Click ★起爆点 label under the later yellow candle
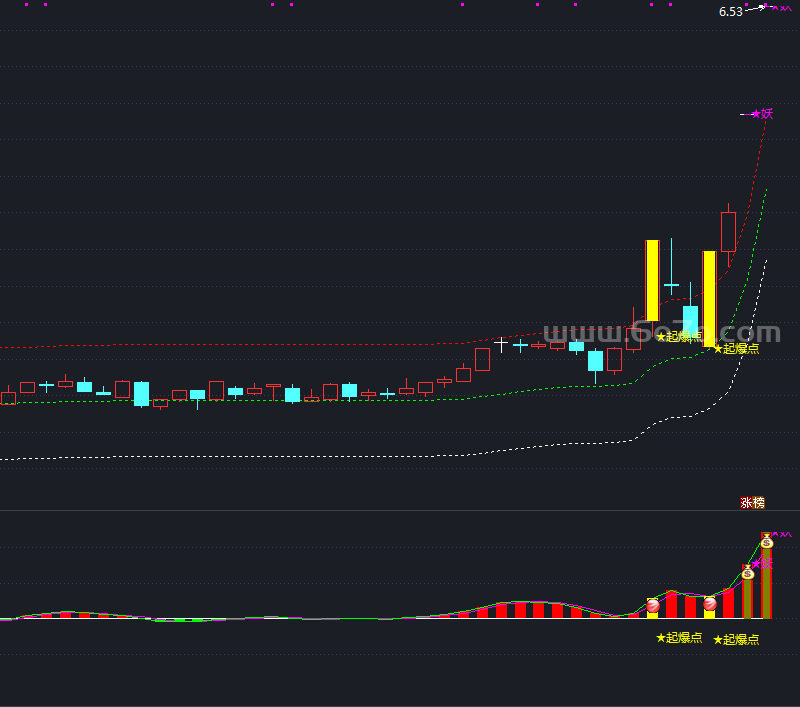The width and height of the screenshot is (800, 707). pyautogui.click(x=736, y=349)
